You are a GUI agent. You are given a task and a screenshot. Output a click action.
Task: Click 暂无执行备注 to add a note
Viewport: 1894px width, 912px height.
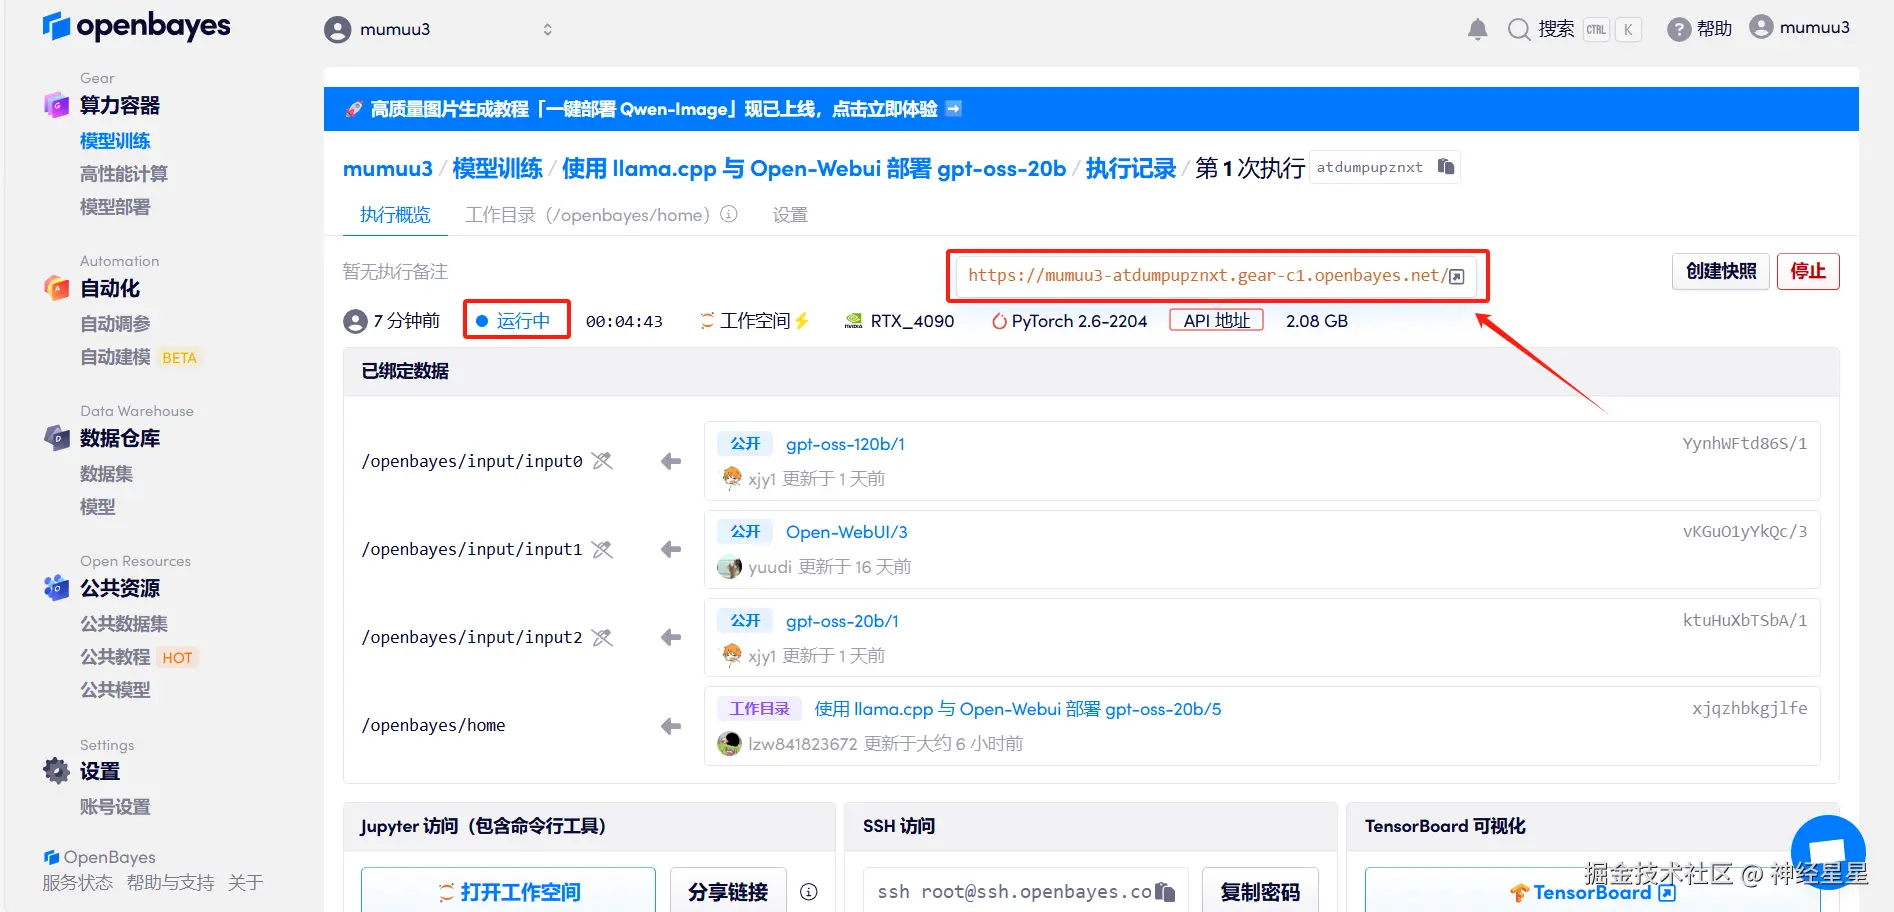click(395, 271)
